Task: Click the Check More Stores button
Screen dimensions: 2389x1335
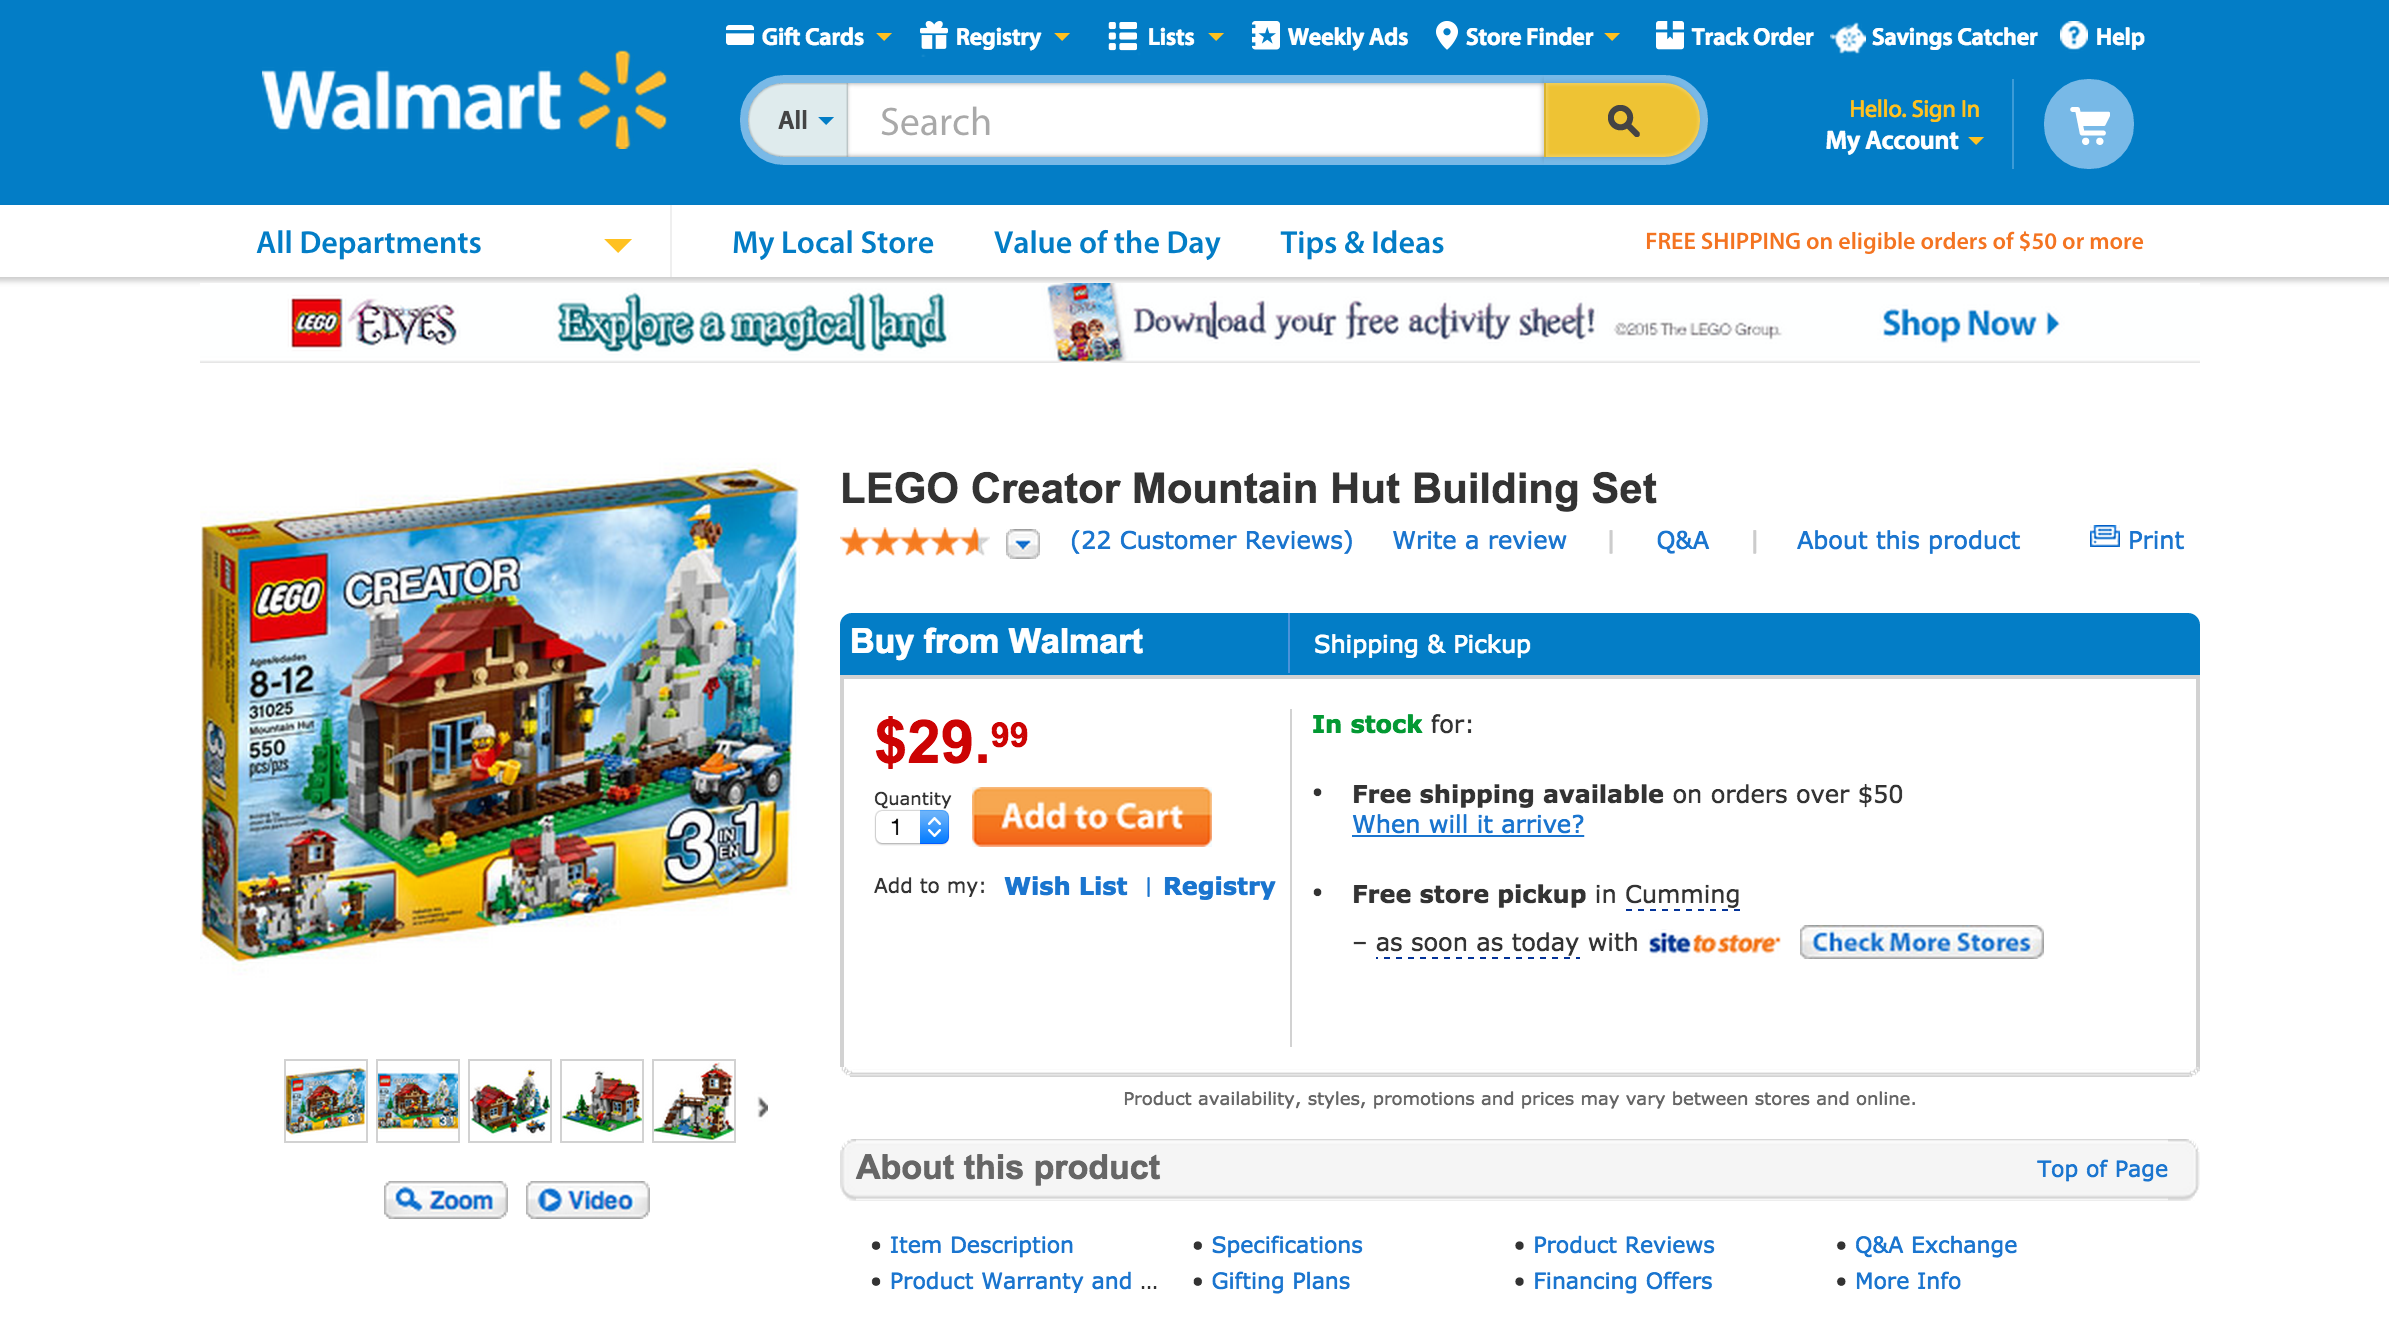Action: tap(1920, 942)
